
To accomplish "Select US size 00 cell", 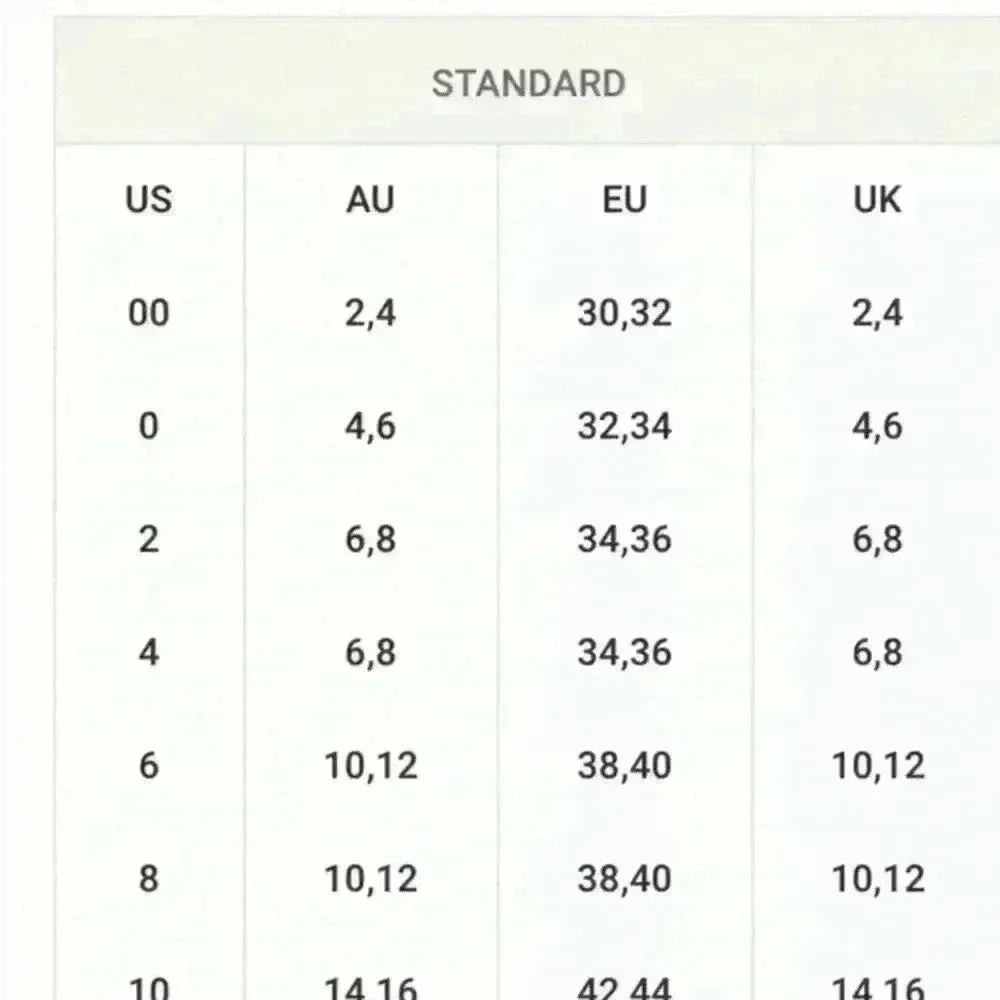I will click(x=149, y=314).
